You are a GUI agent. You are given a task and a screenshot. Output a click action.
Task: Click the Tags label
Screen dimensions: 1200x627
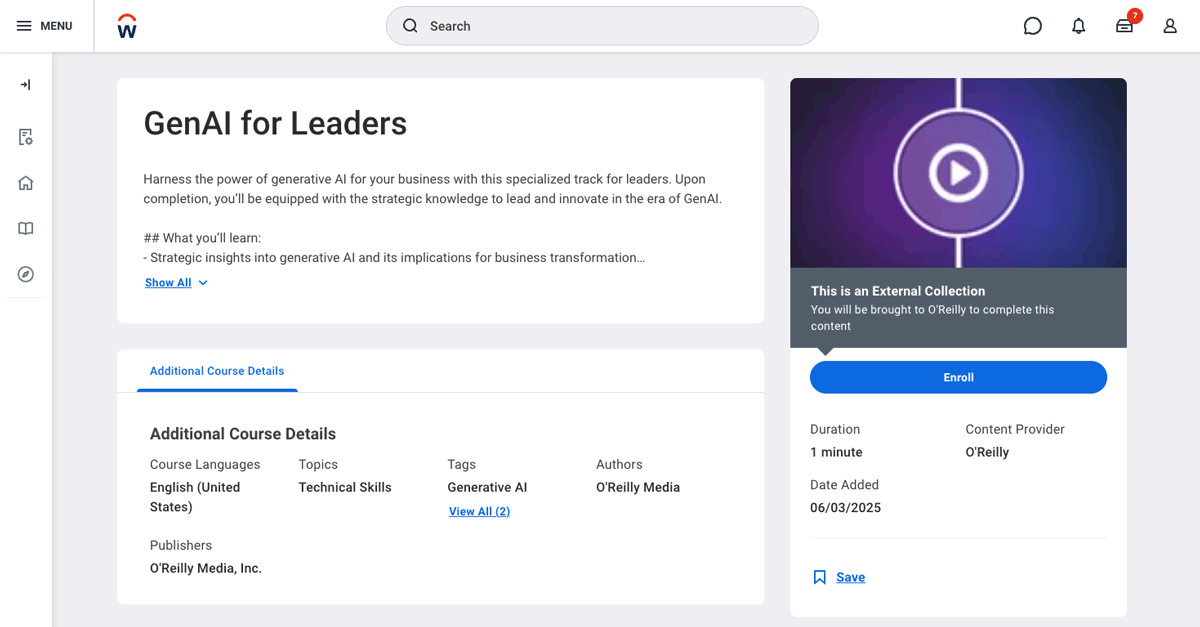tap(461, 464)
